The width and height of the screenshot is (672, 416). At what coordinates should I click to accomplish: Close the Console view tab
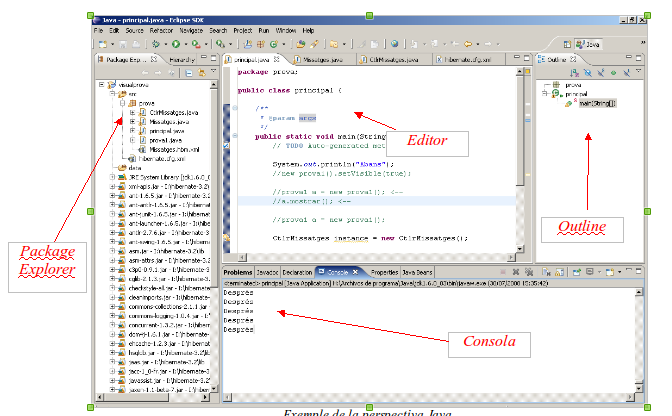click(355, 272)
